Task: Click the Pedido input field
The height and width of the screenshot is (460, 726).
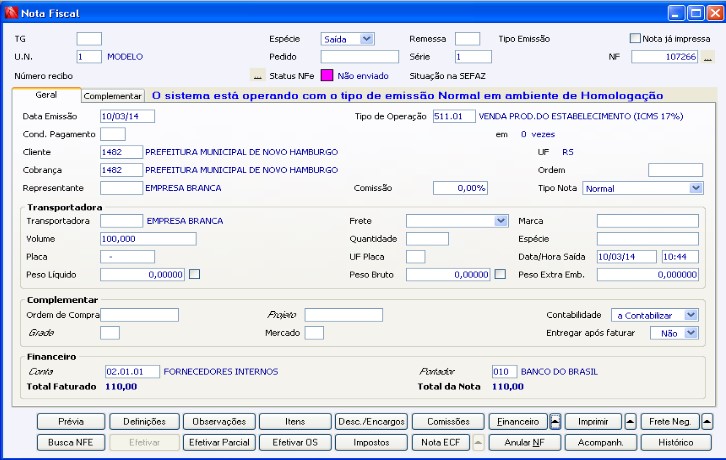Action: click(x=360, y=57)
